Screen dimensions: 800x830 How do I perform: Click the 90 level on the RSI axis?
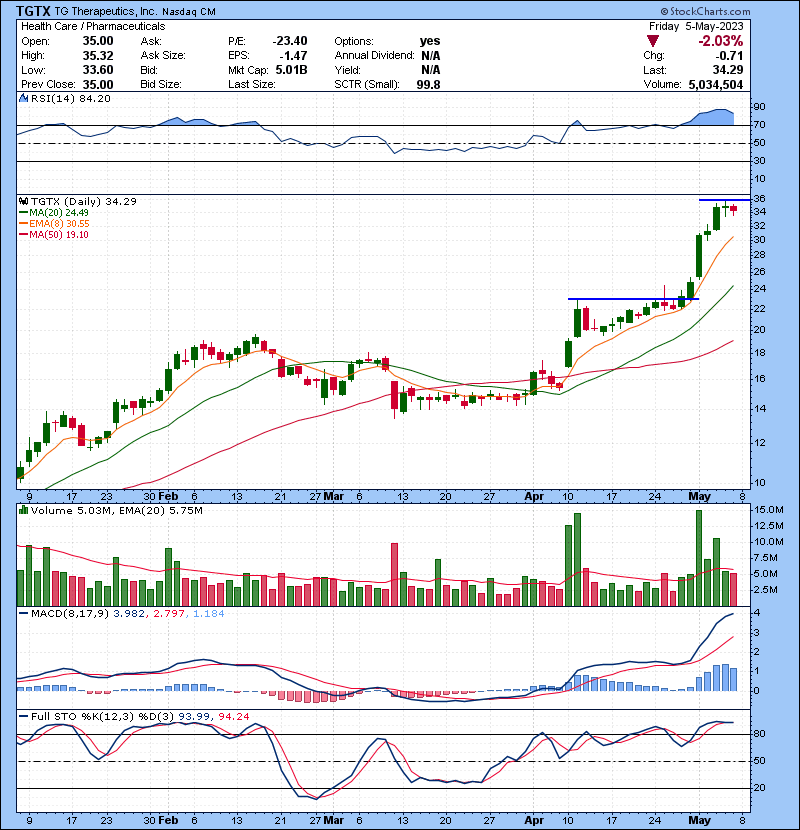[760, 106]
